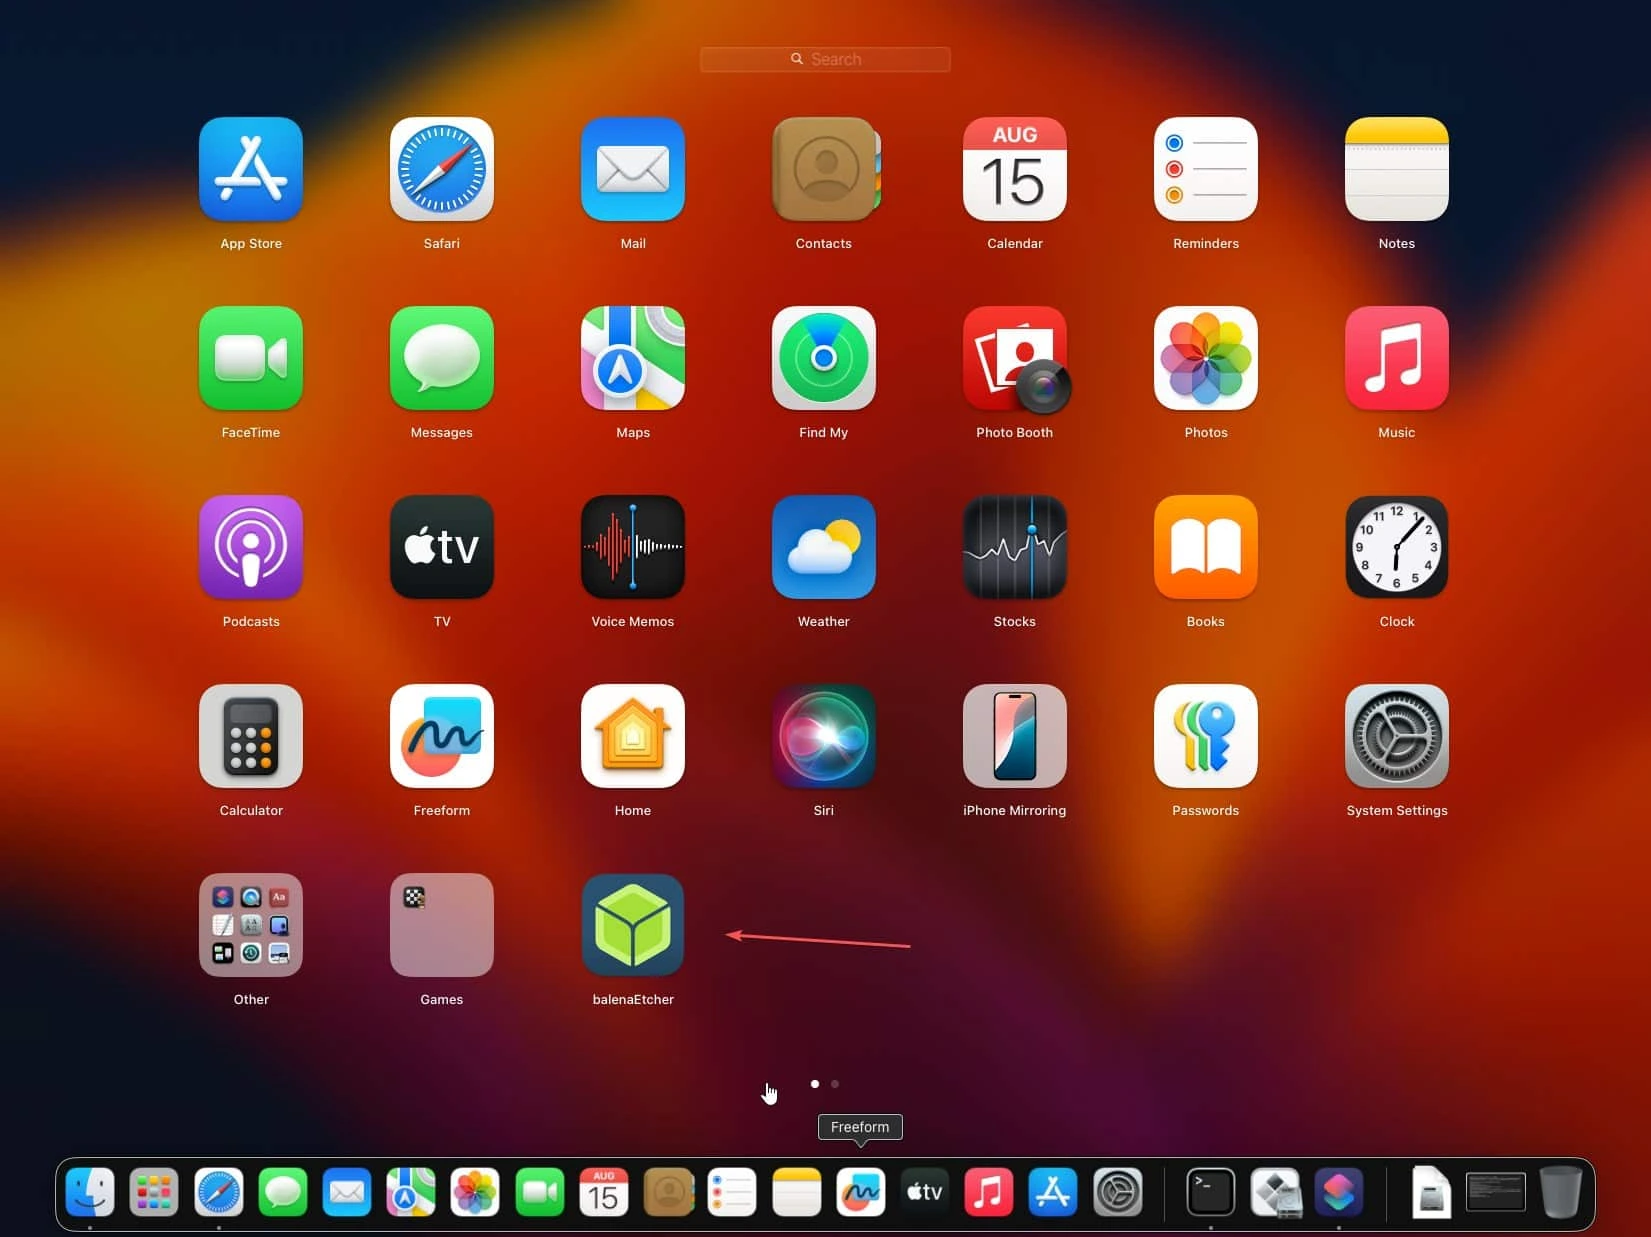Open Music from the Launchpad grid
1651x1237 pixels.
[1397, 358]
